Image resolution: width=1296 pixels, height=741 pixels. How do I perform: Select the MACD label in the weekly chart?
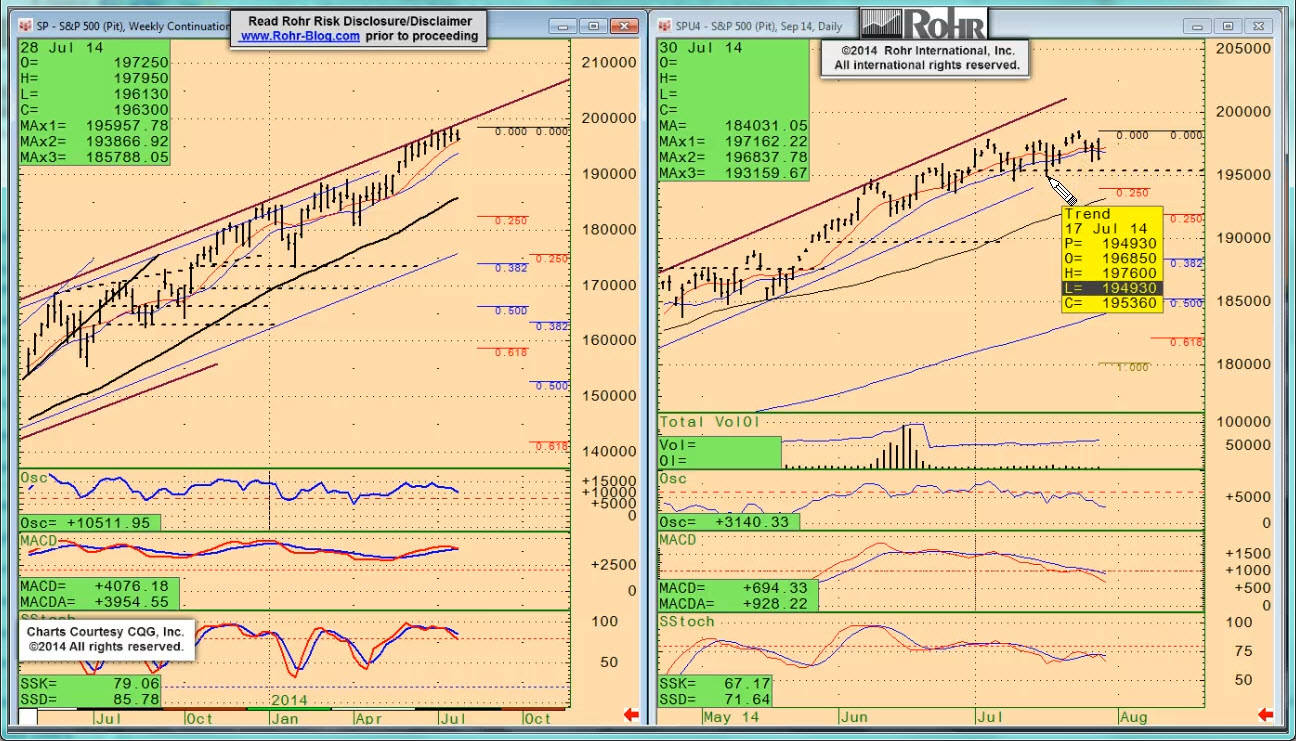[39, 541]
